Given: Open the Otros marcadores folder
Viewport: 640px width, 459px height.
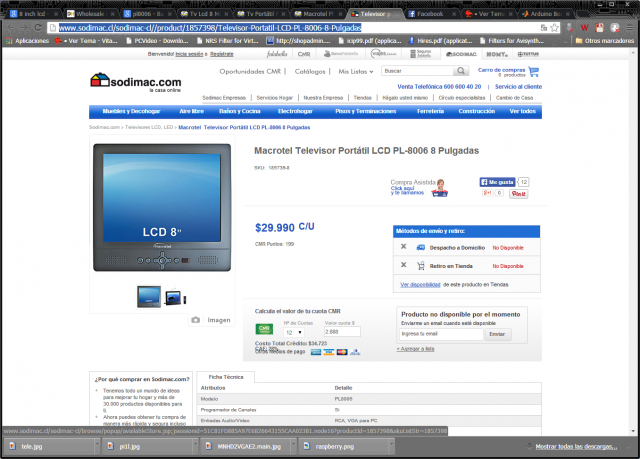Looking at the screenshot, I should click(604, 41).
